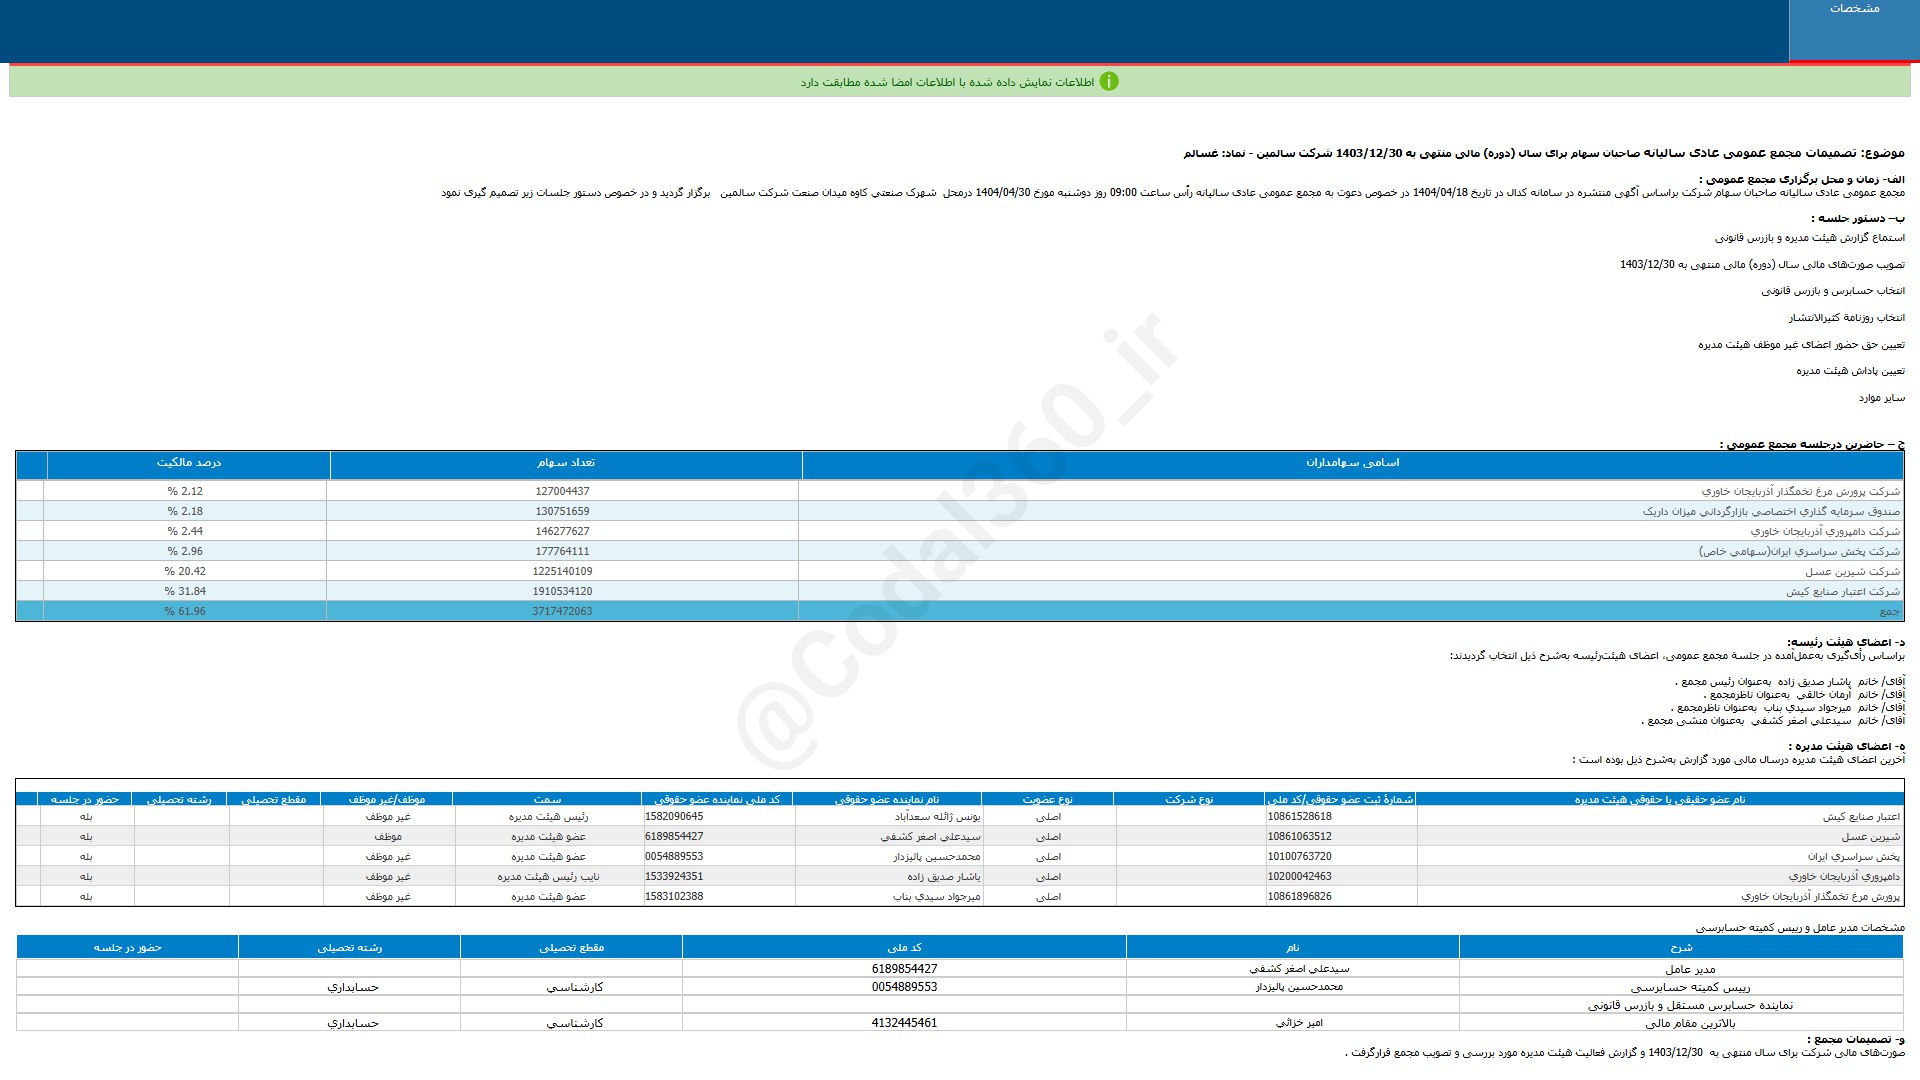
Task: Click the سمت column header
Action: (x=547, y=799)
